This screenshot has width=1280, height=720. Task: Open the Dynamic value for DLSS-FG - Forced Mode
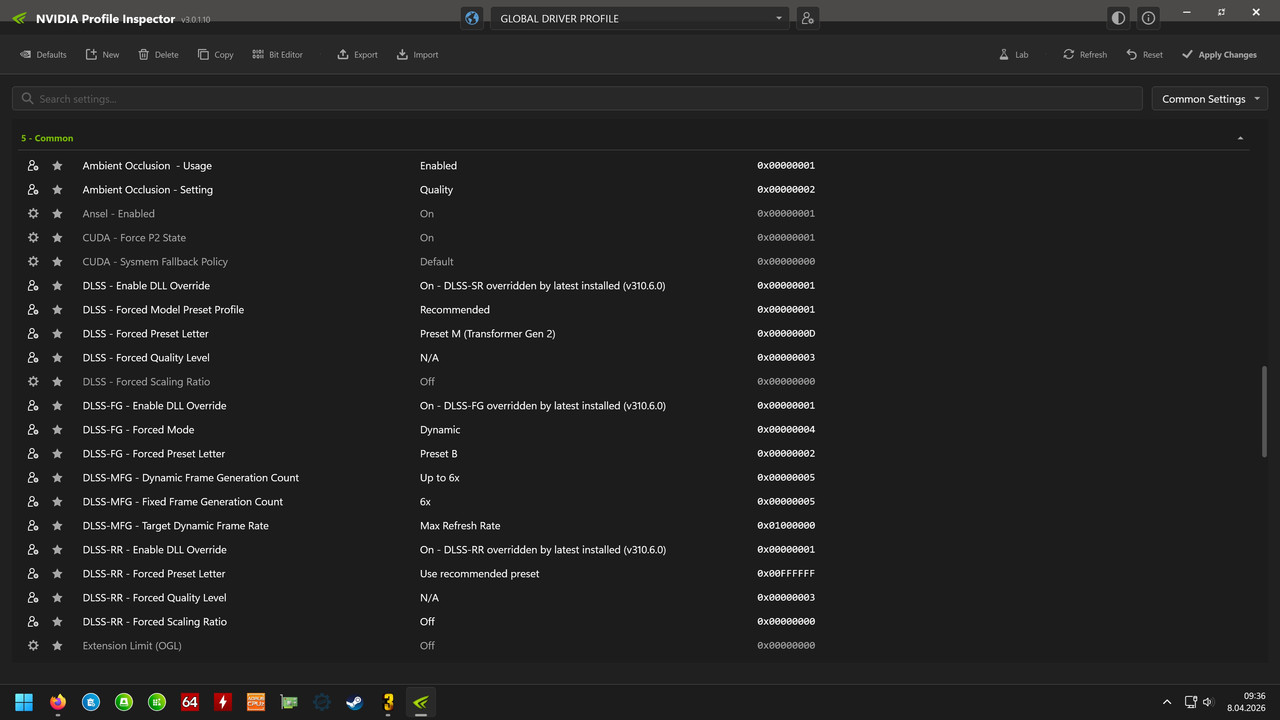click(x=440, y=430)
